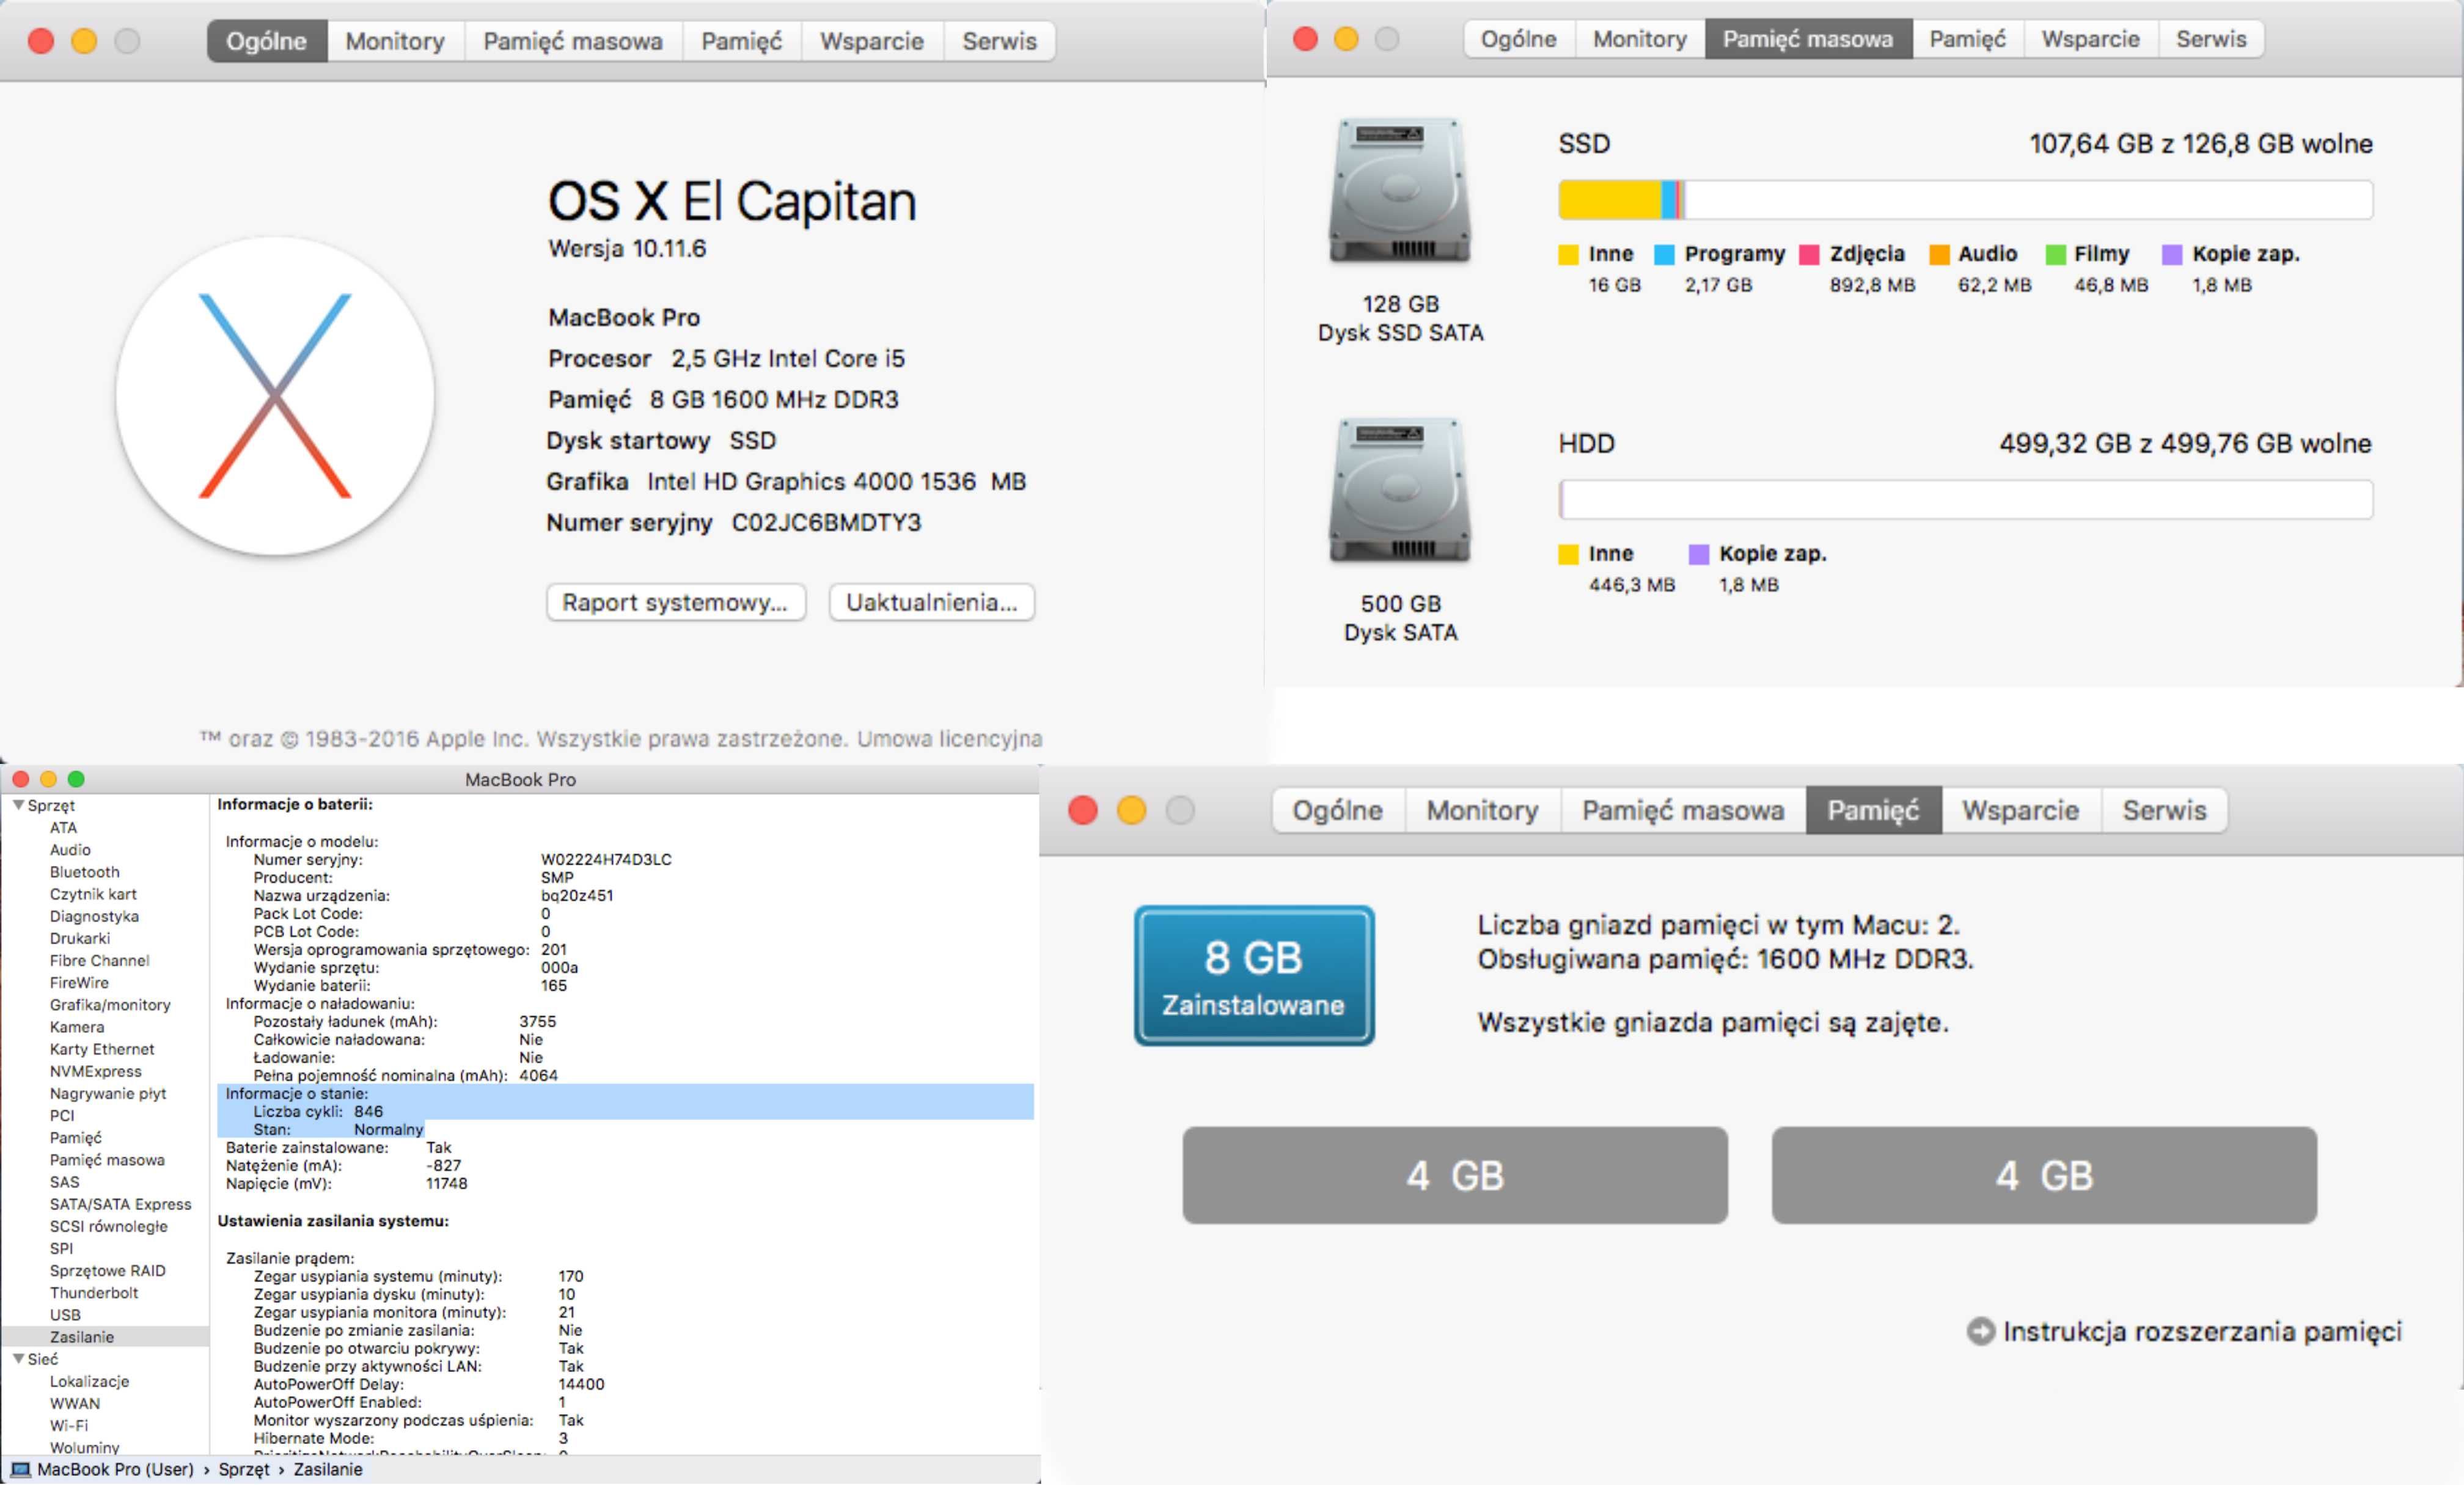Select Karty Ethernet in sidebar

[102, 1049]
